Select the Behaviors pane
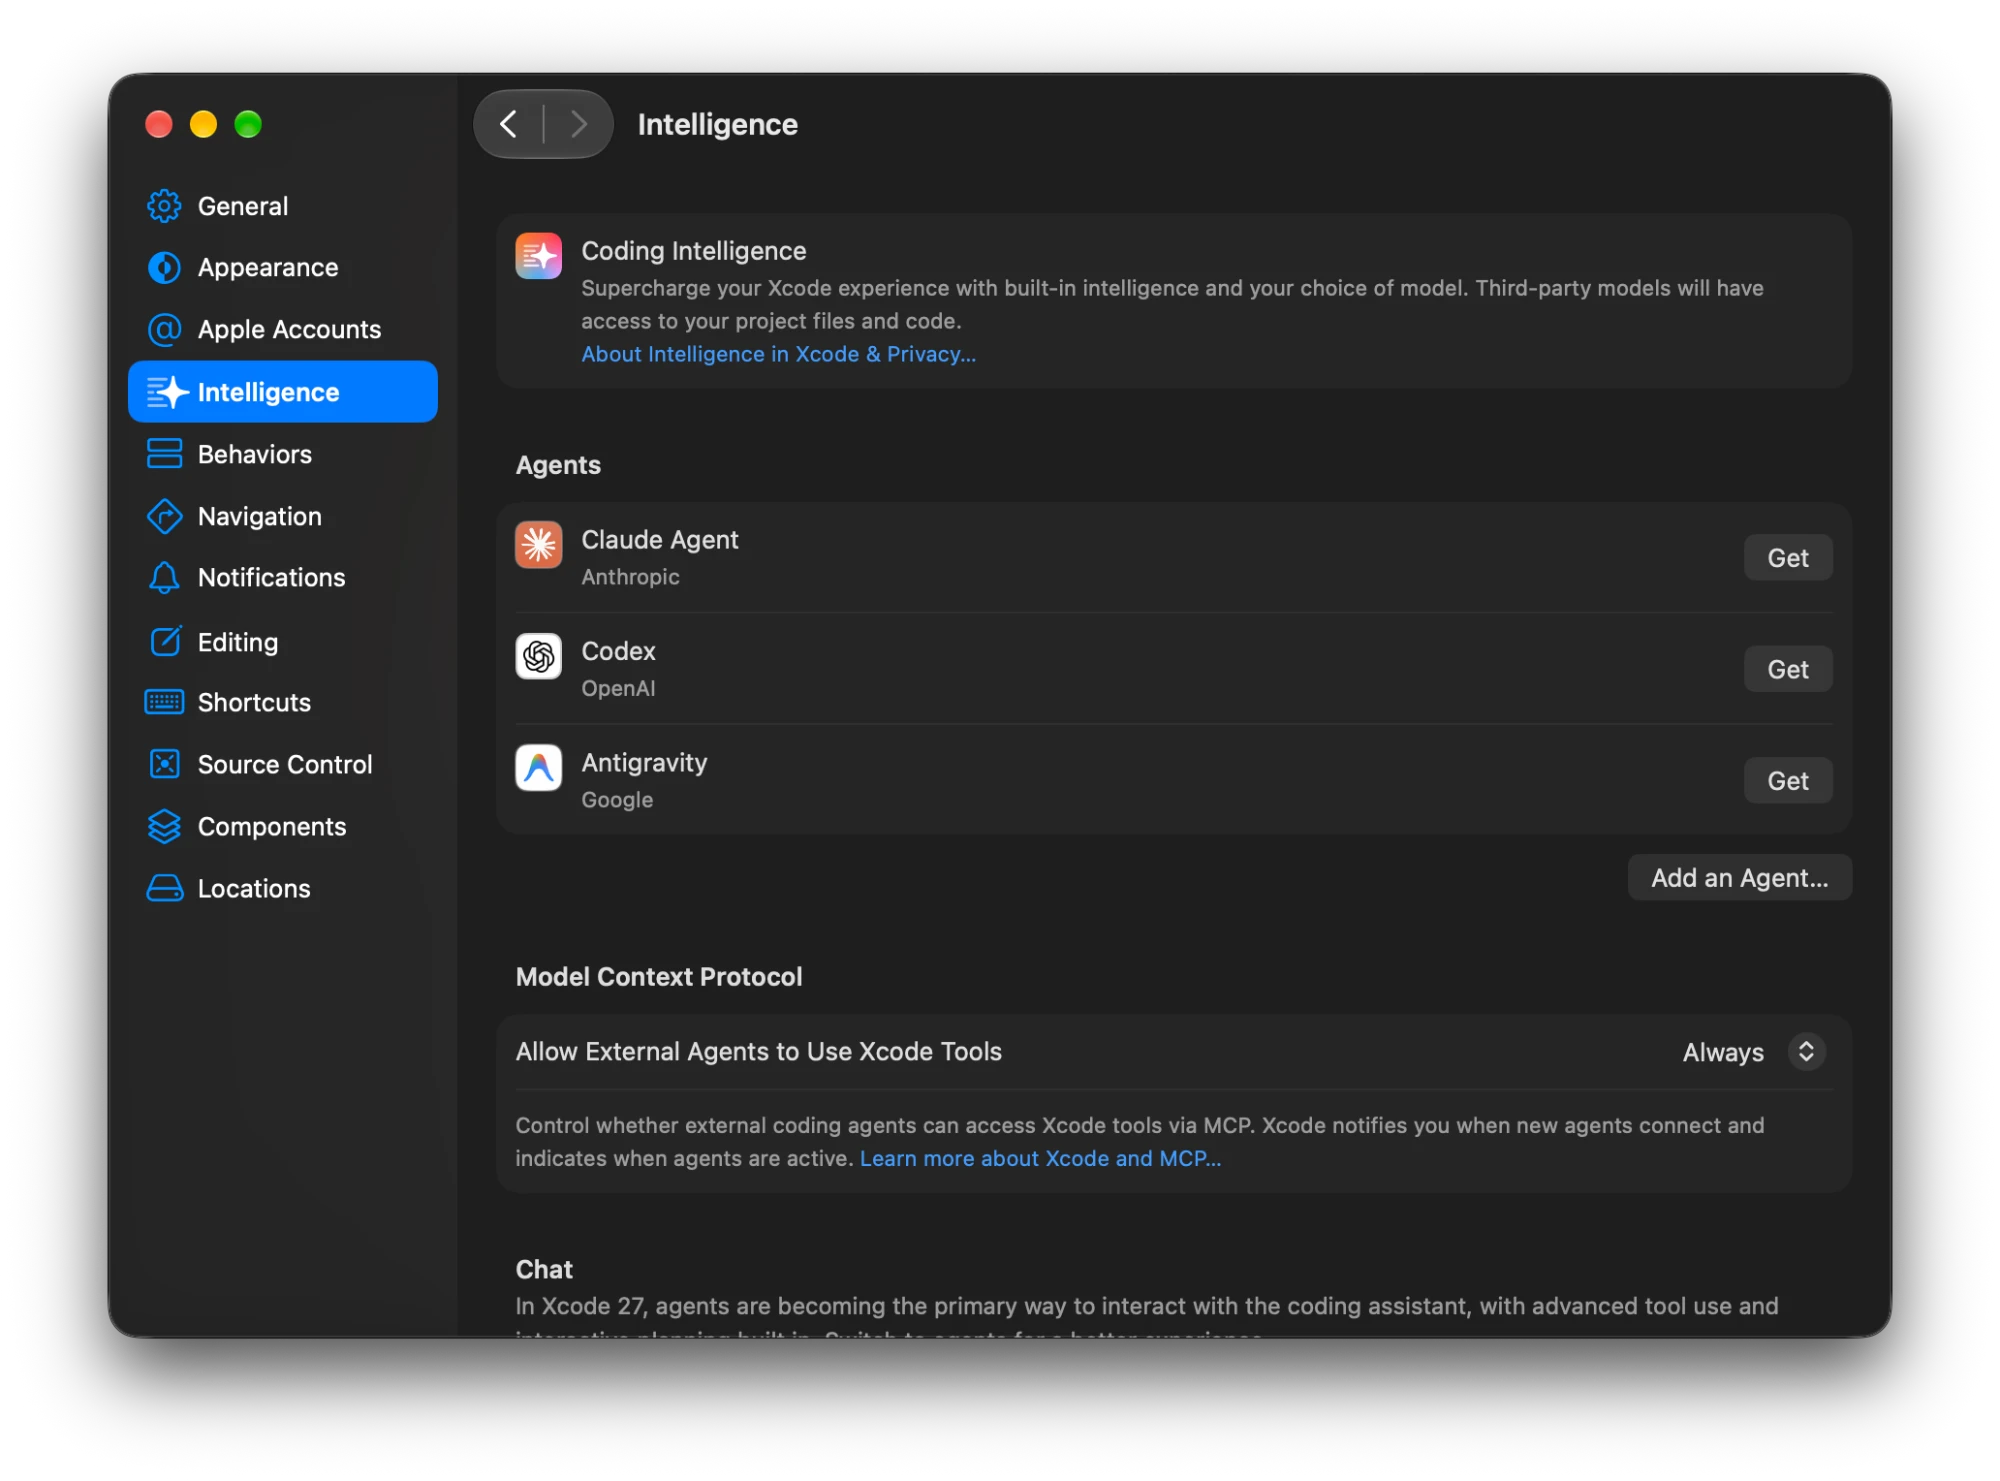This screenshot has width=2000, height=1481. click(x=283, y=454)
